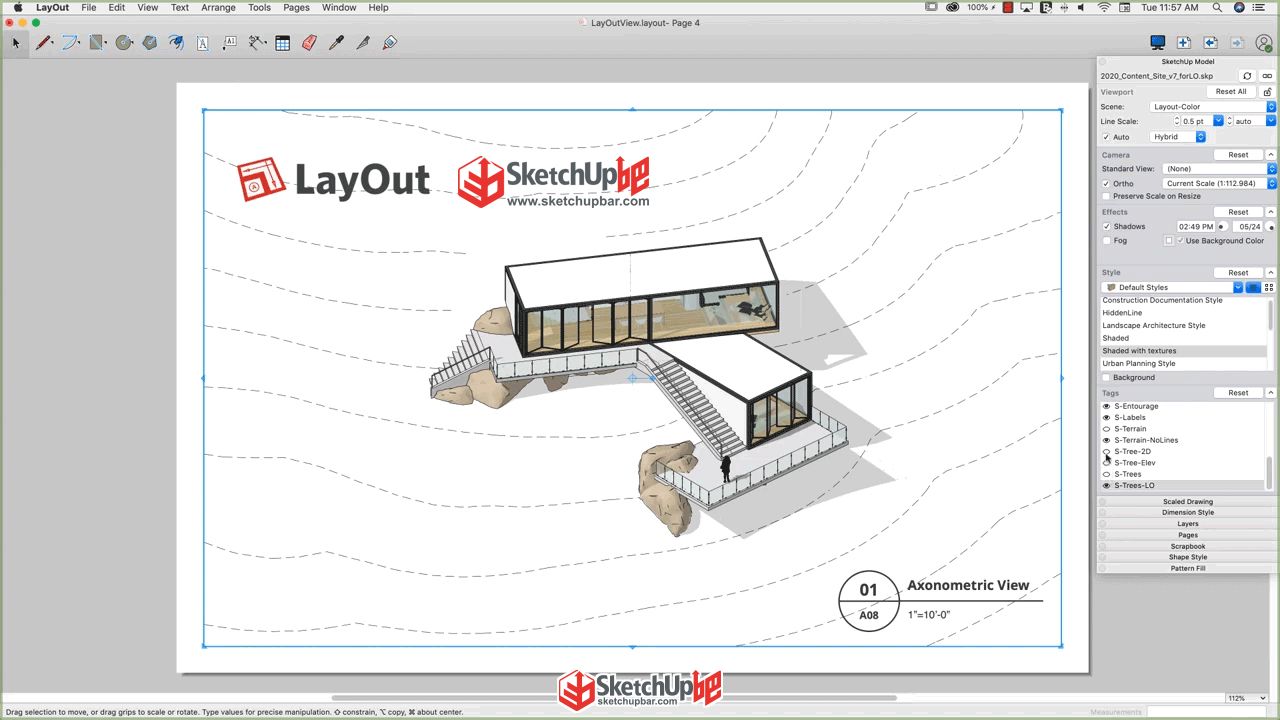The width and height of the screenshot is (1280, 720).
Task: Hide the S-Trees-LO tag
Action: point(1106,486)
